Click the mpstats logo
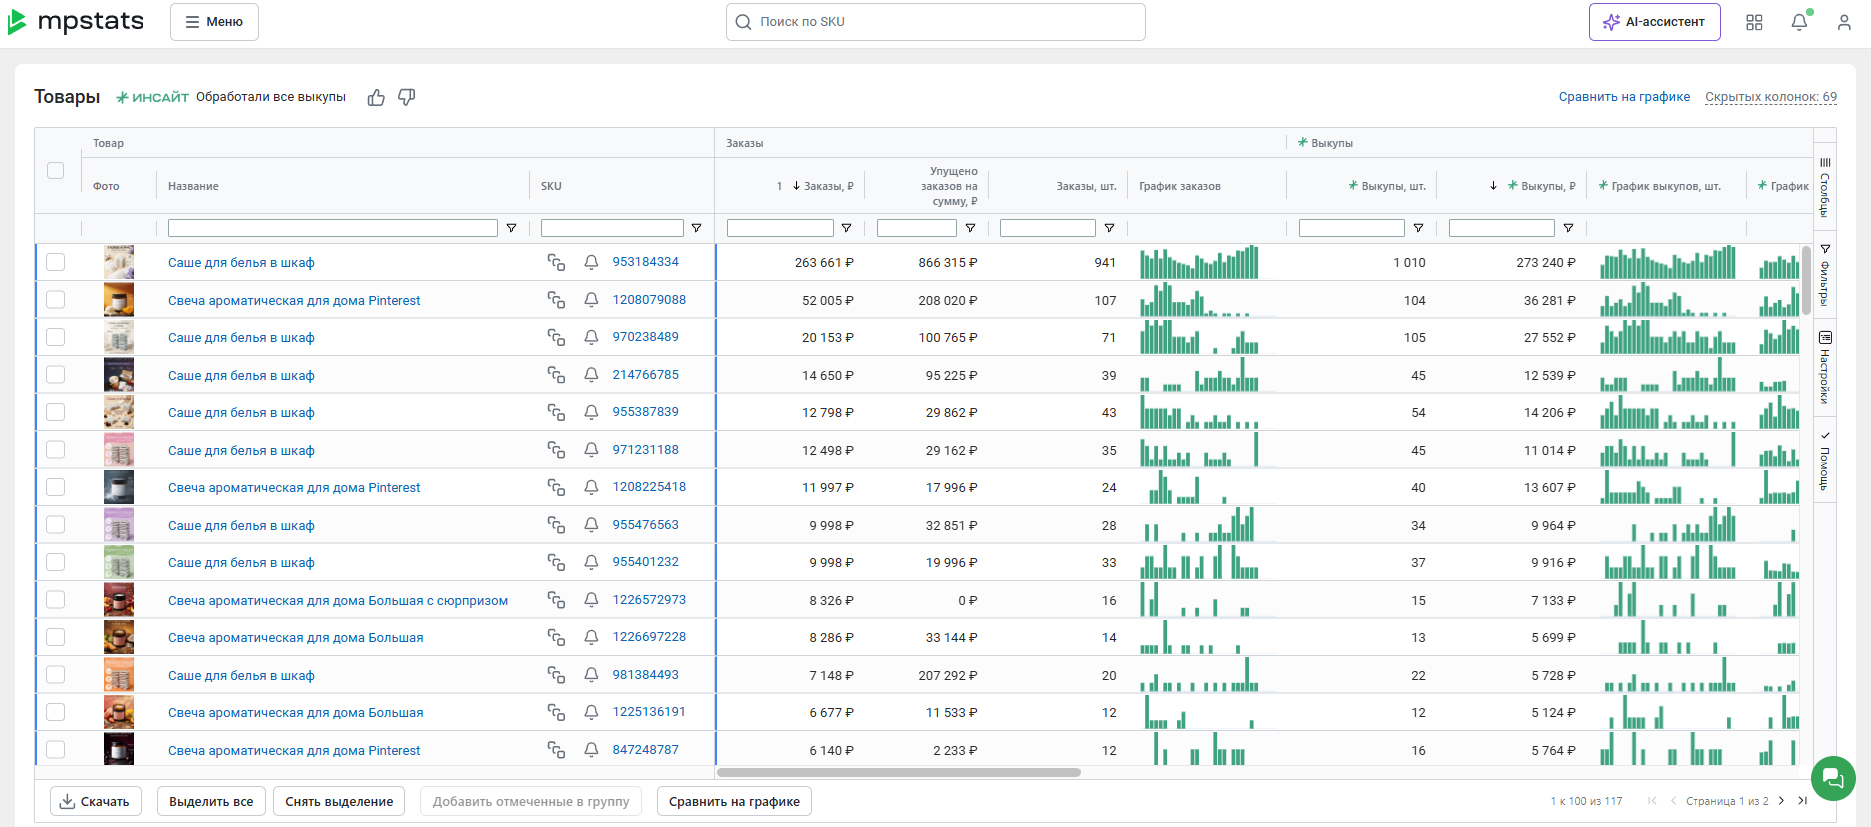The height and width of the screenshot is (827, 1871). click(76, 22)
